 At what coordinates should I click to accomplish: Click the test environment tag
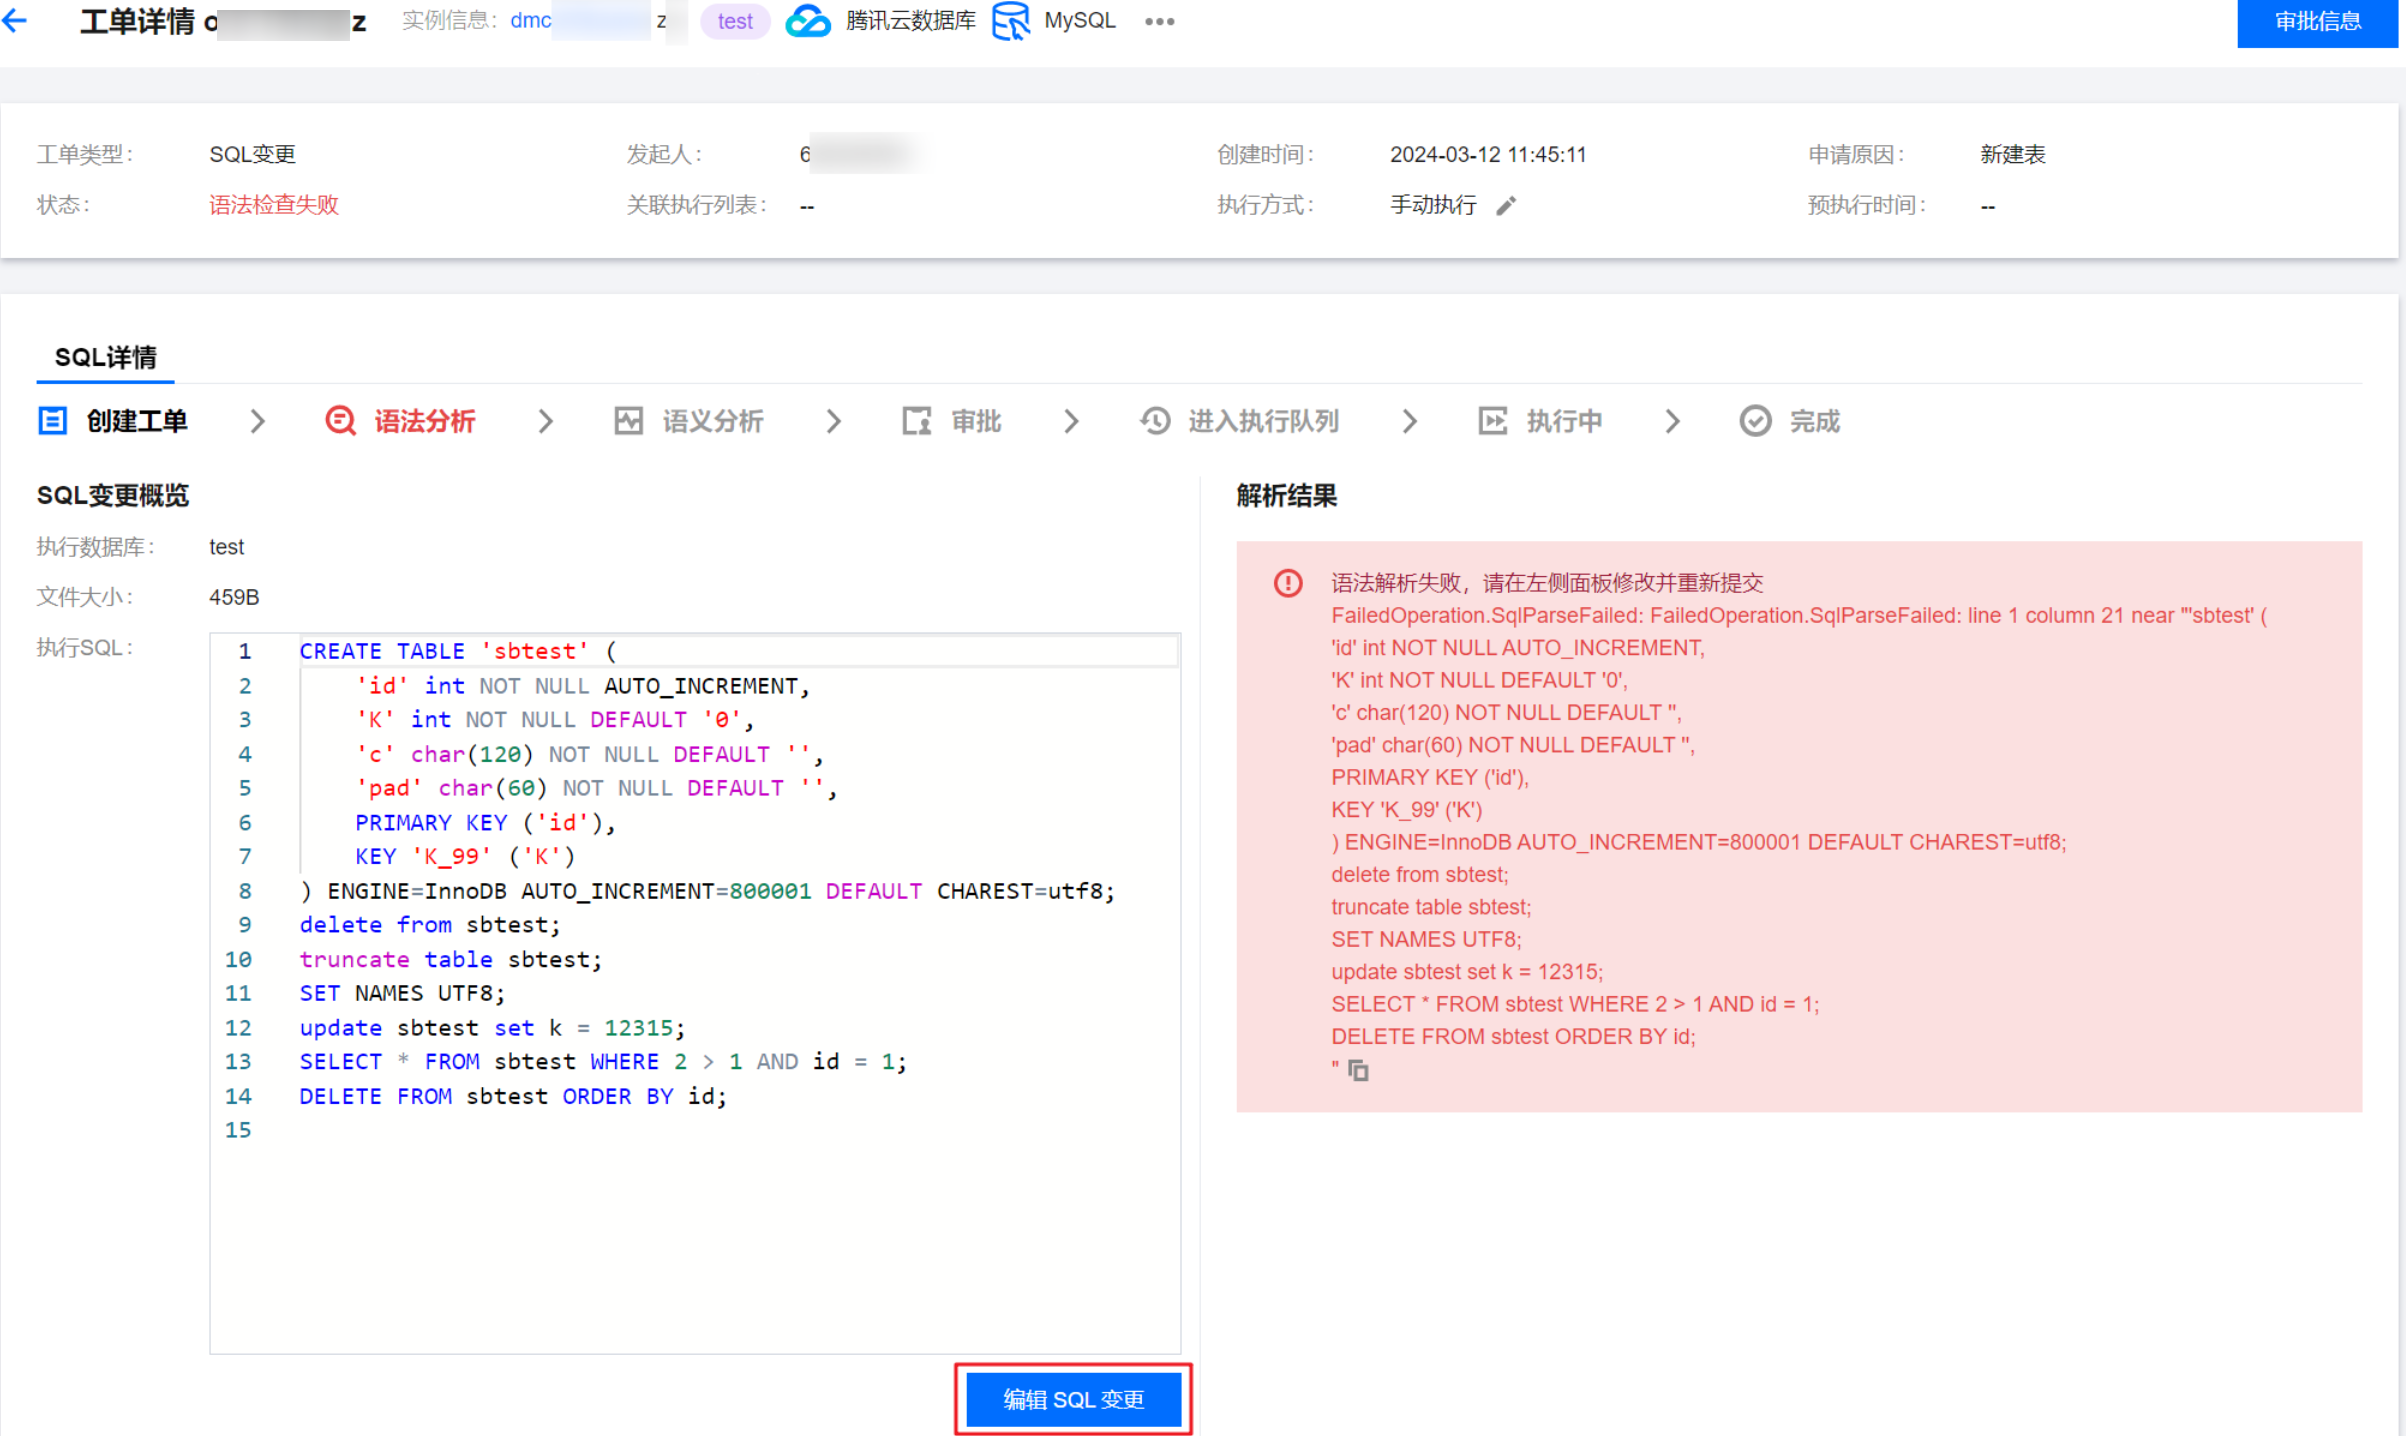(x=735, y=21)
